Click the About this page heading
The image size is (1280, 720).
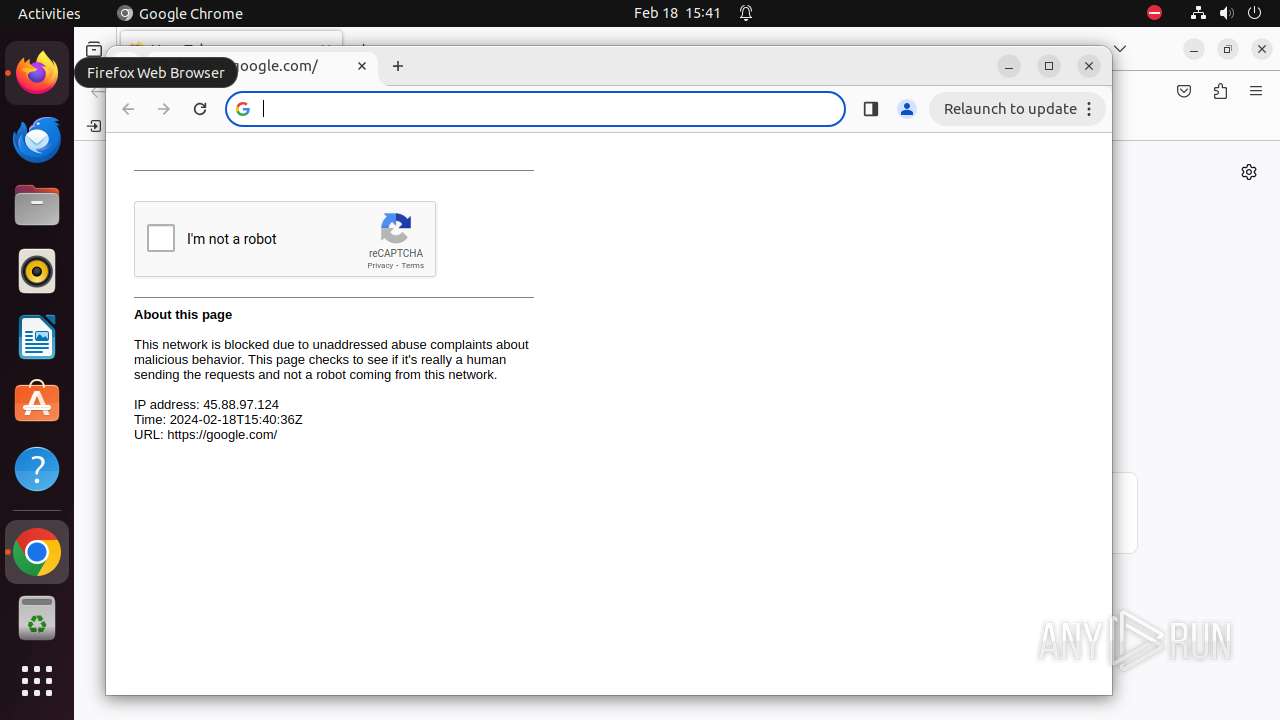coord(183,314)
